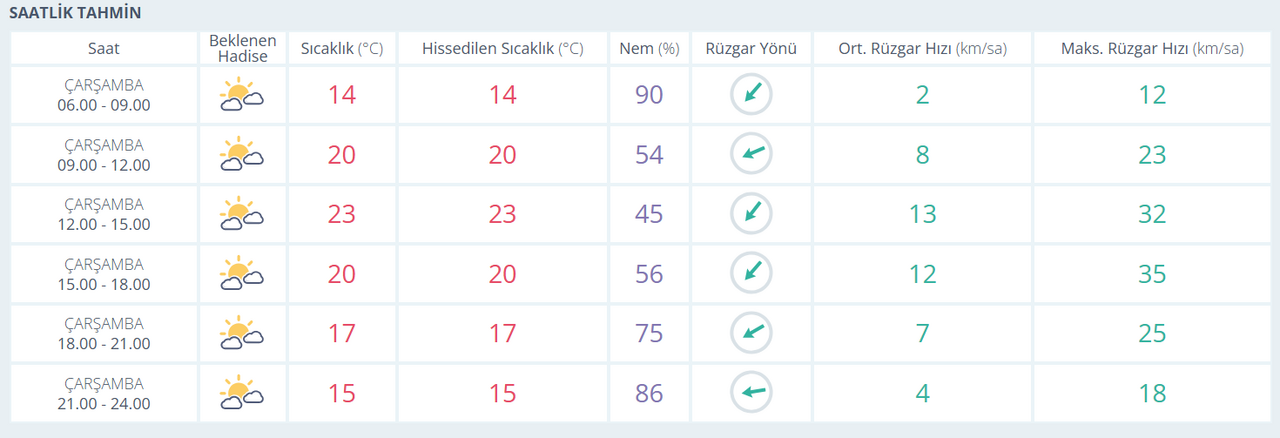
Task: Click the Nem (%) column header
Action: [649, 48]
